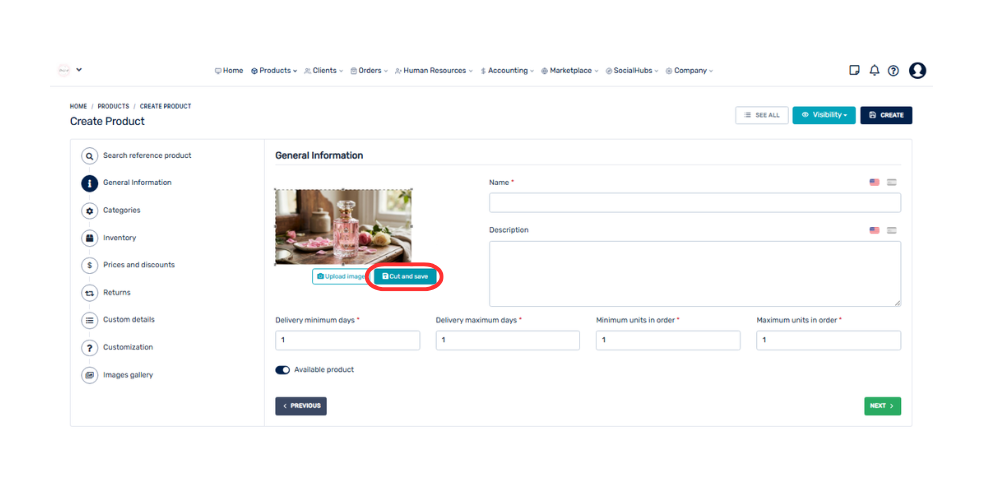
Task: Click the perfume bottle image preview
Action: point(343,226)
